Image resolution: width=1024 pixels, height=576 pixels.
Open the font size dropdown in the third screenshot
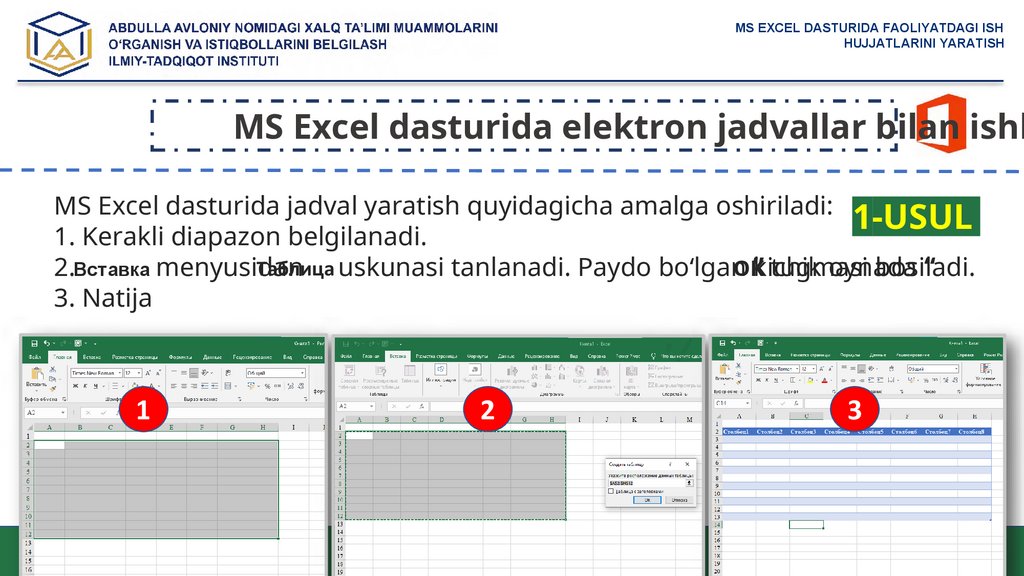814,369
